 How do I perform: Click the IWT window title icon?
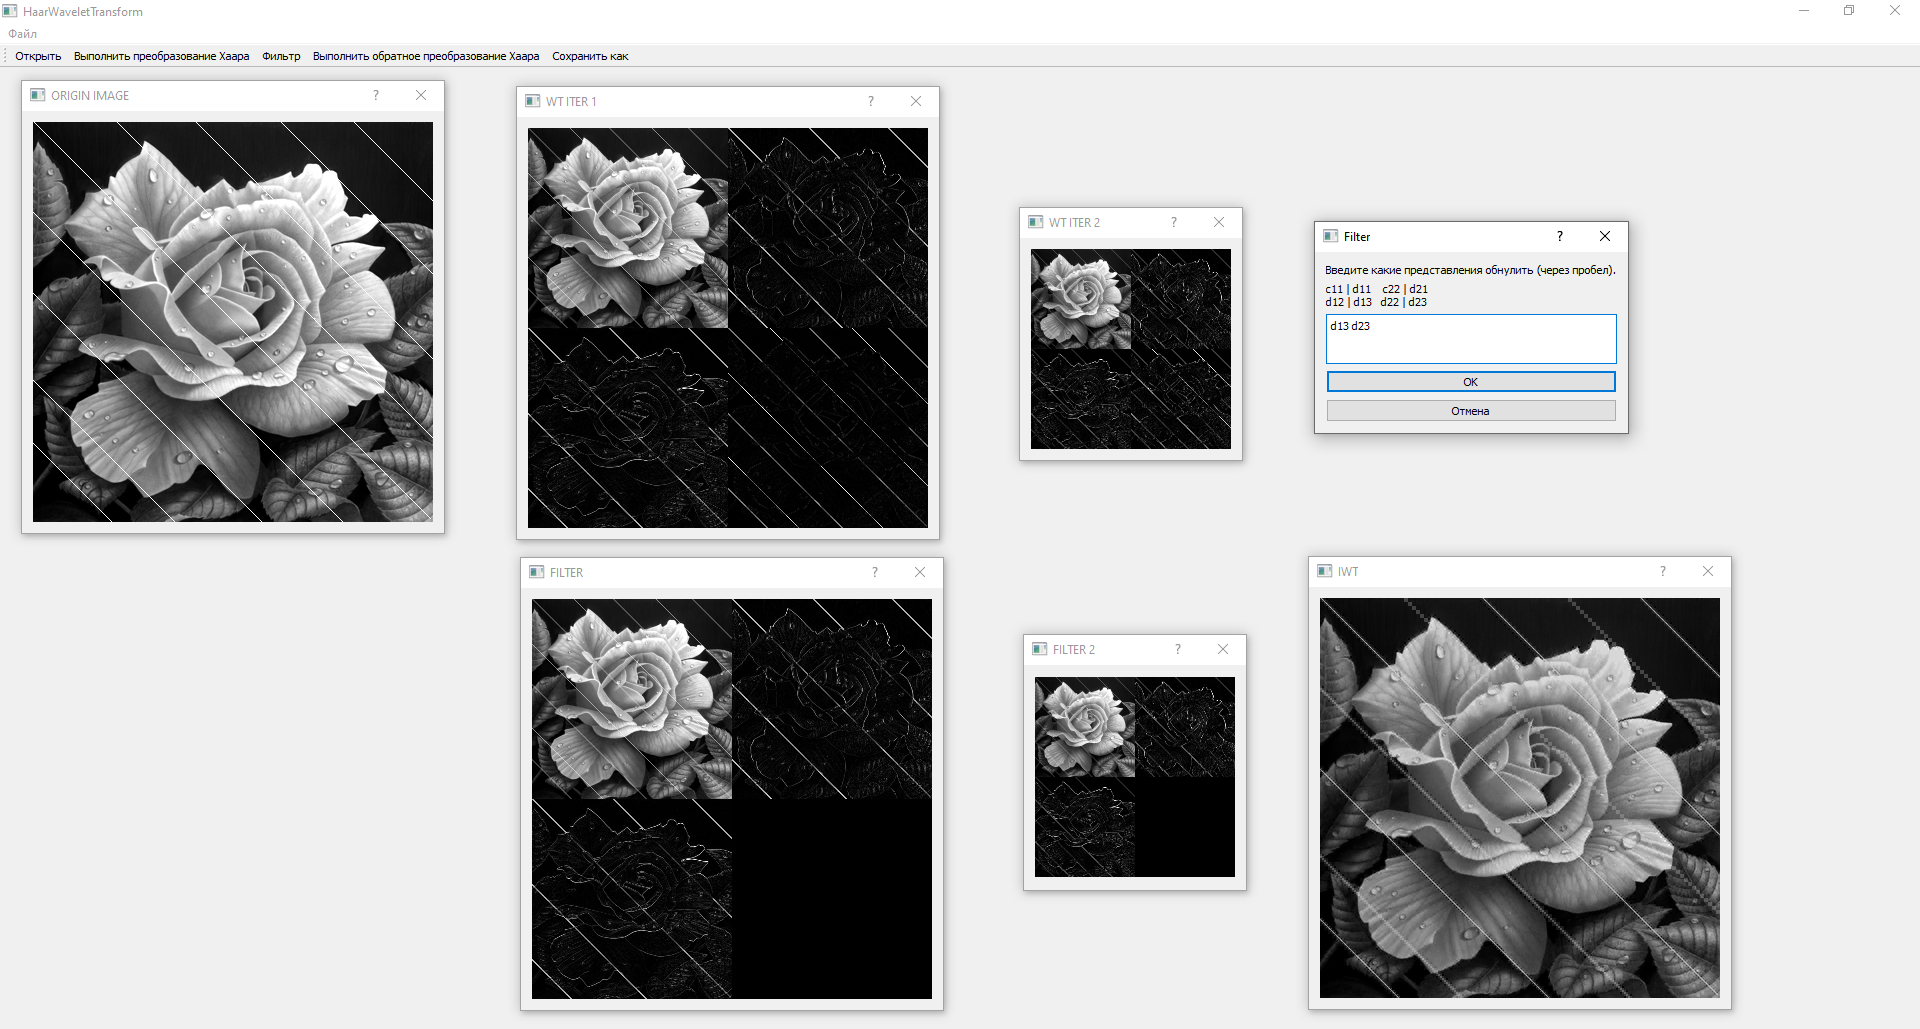coord(1325,571)
